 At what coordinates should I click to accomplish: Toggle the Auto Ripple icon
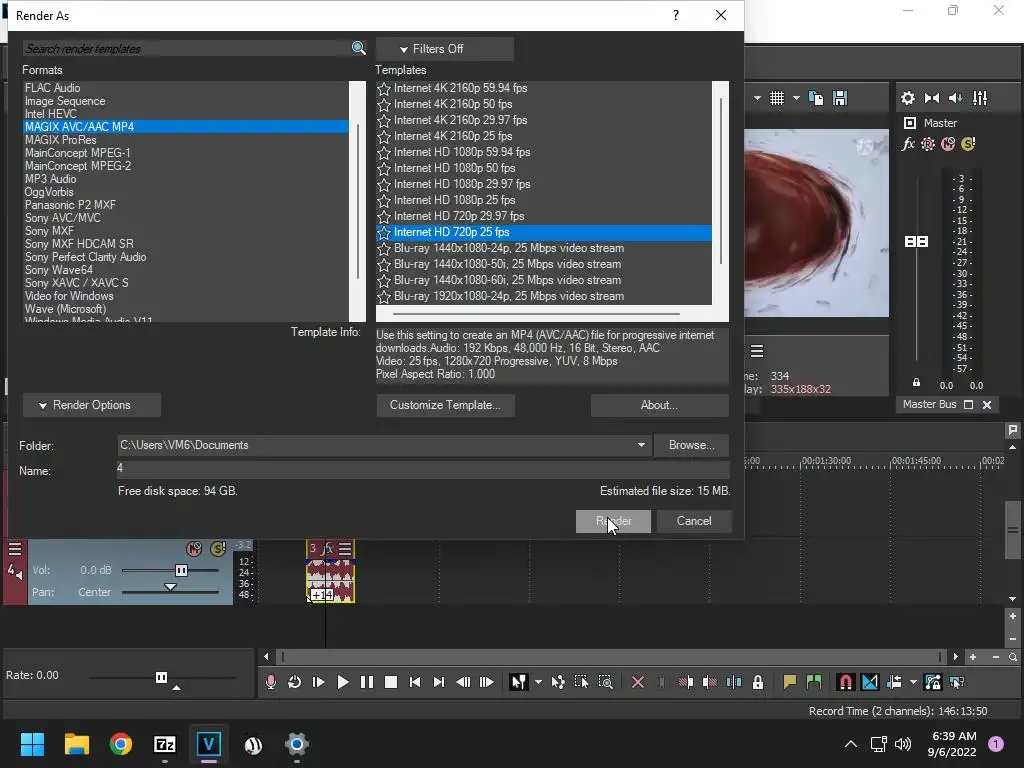894,682
